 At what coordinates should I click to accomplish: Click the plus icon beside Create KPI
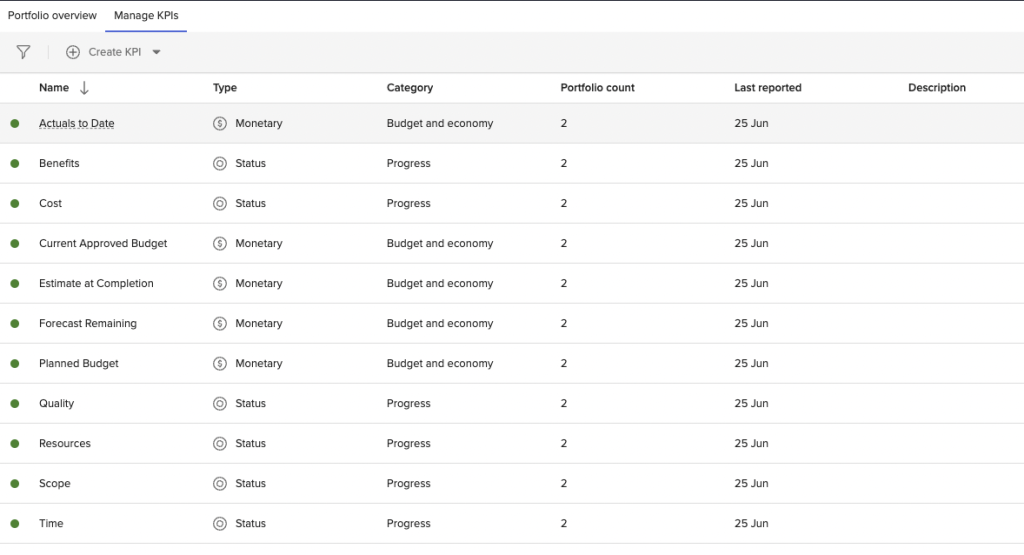pos(73,52)
